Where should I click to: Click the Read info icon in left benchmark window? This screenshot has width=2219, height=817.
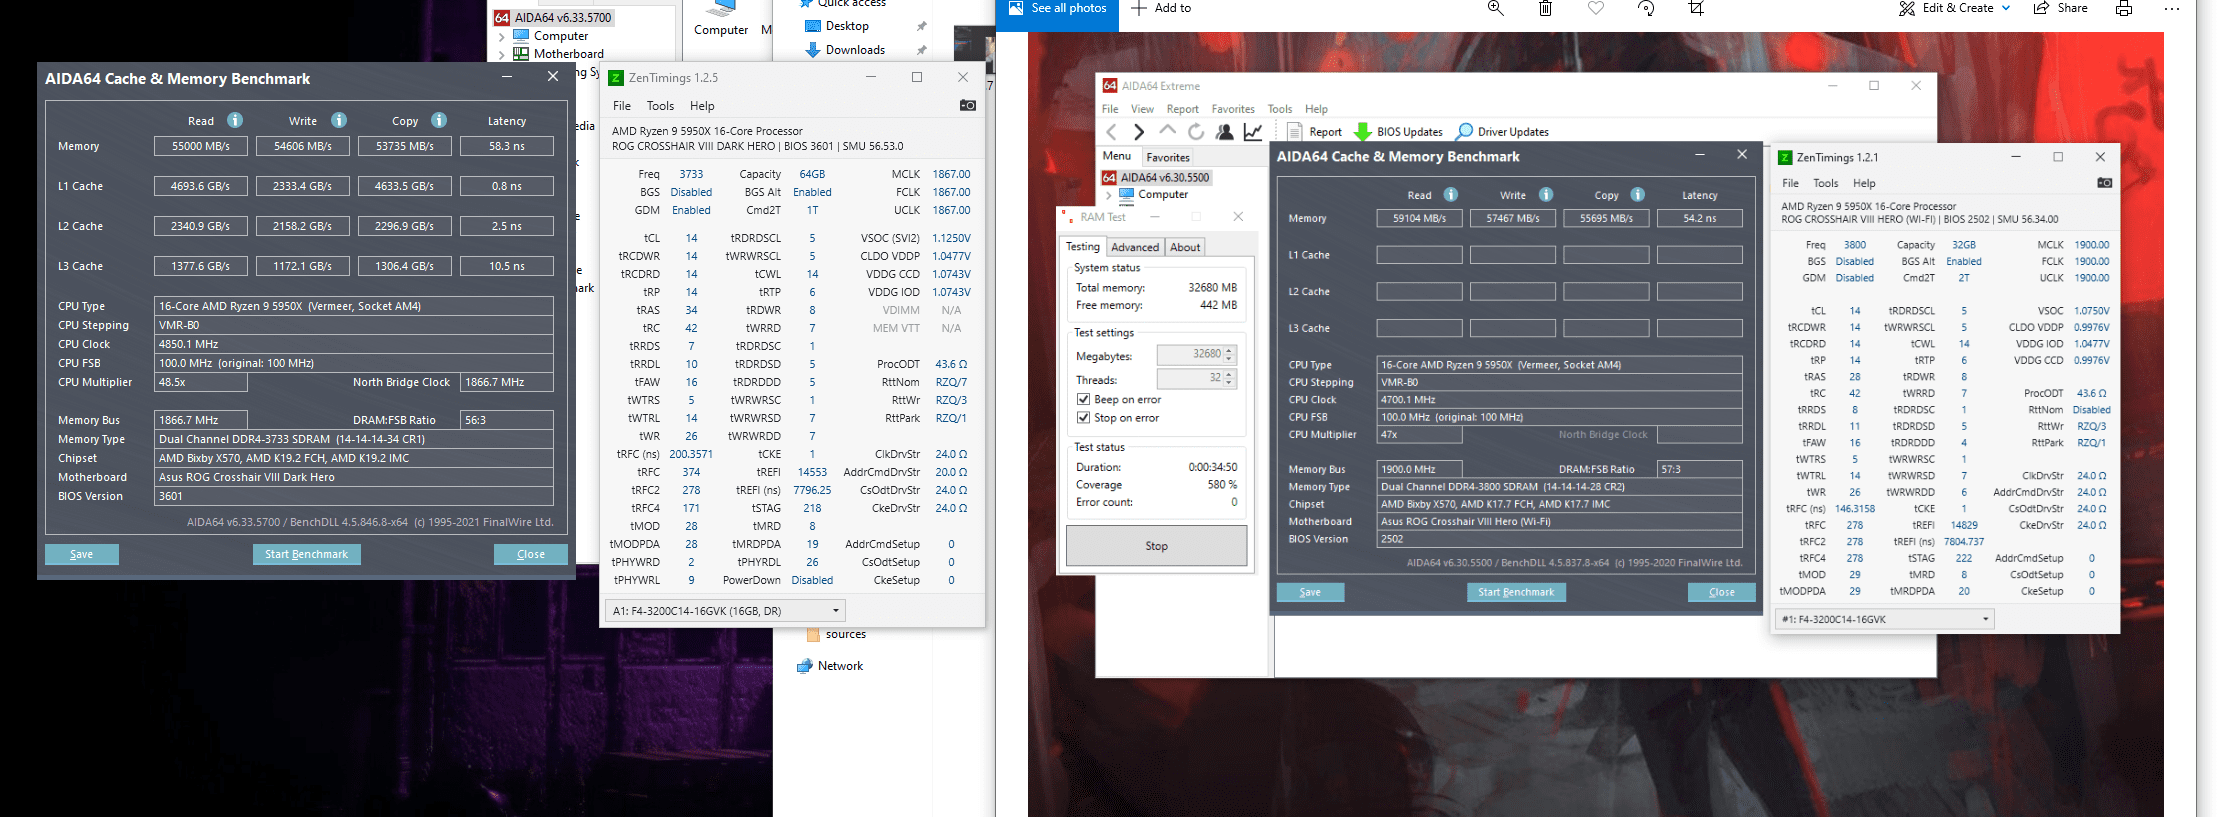click(x=235, y=120)
